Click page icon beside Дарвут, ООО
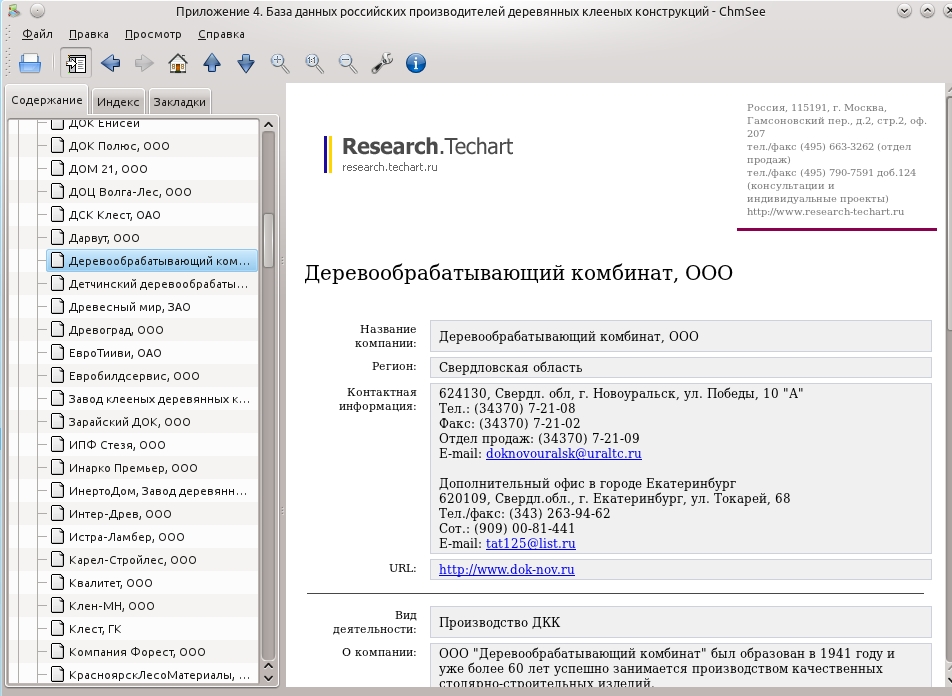This screenshot has height=696, width=952. click(57, 237)
